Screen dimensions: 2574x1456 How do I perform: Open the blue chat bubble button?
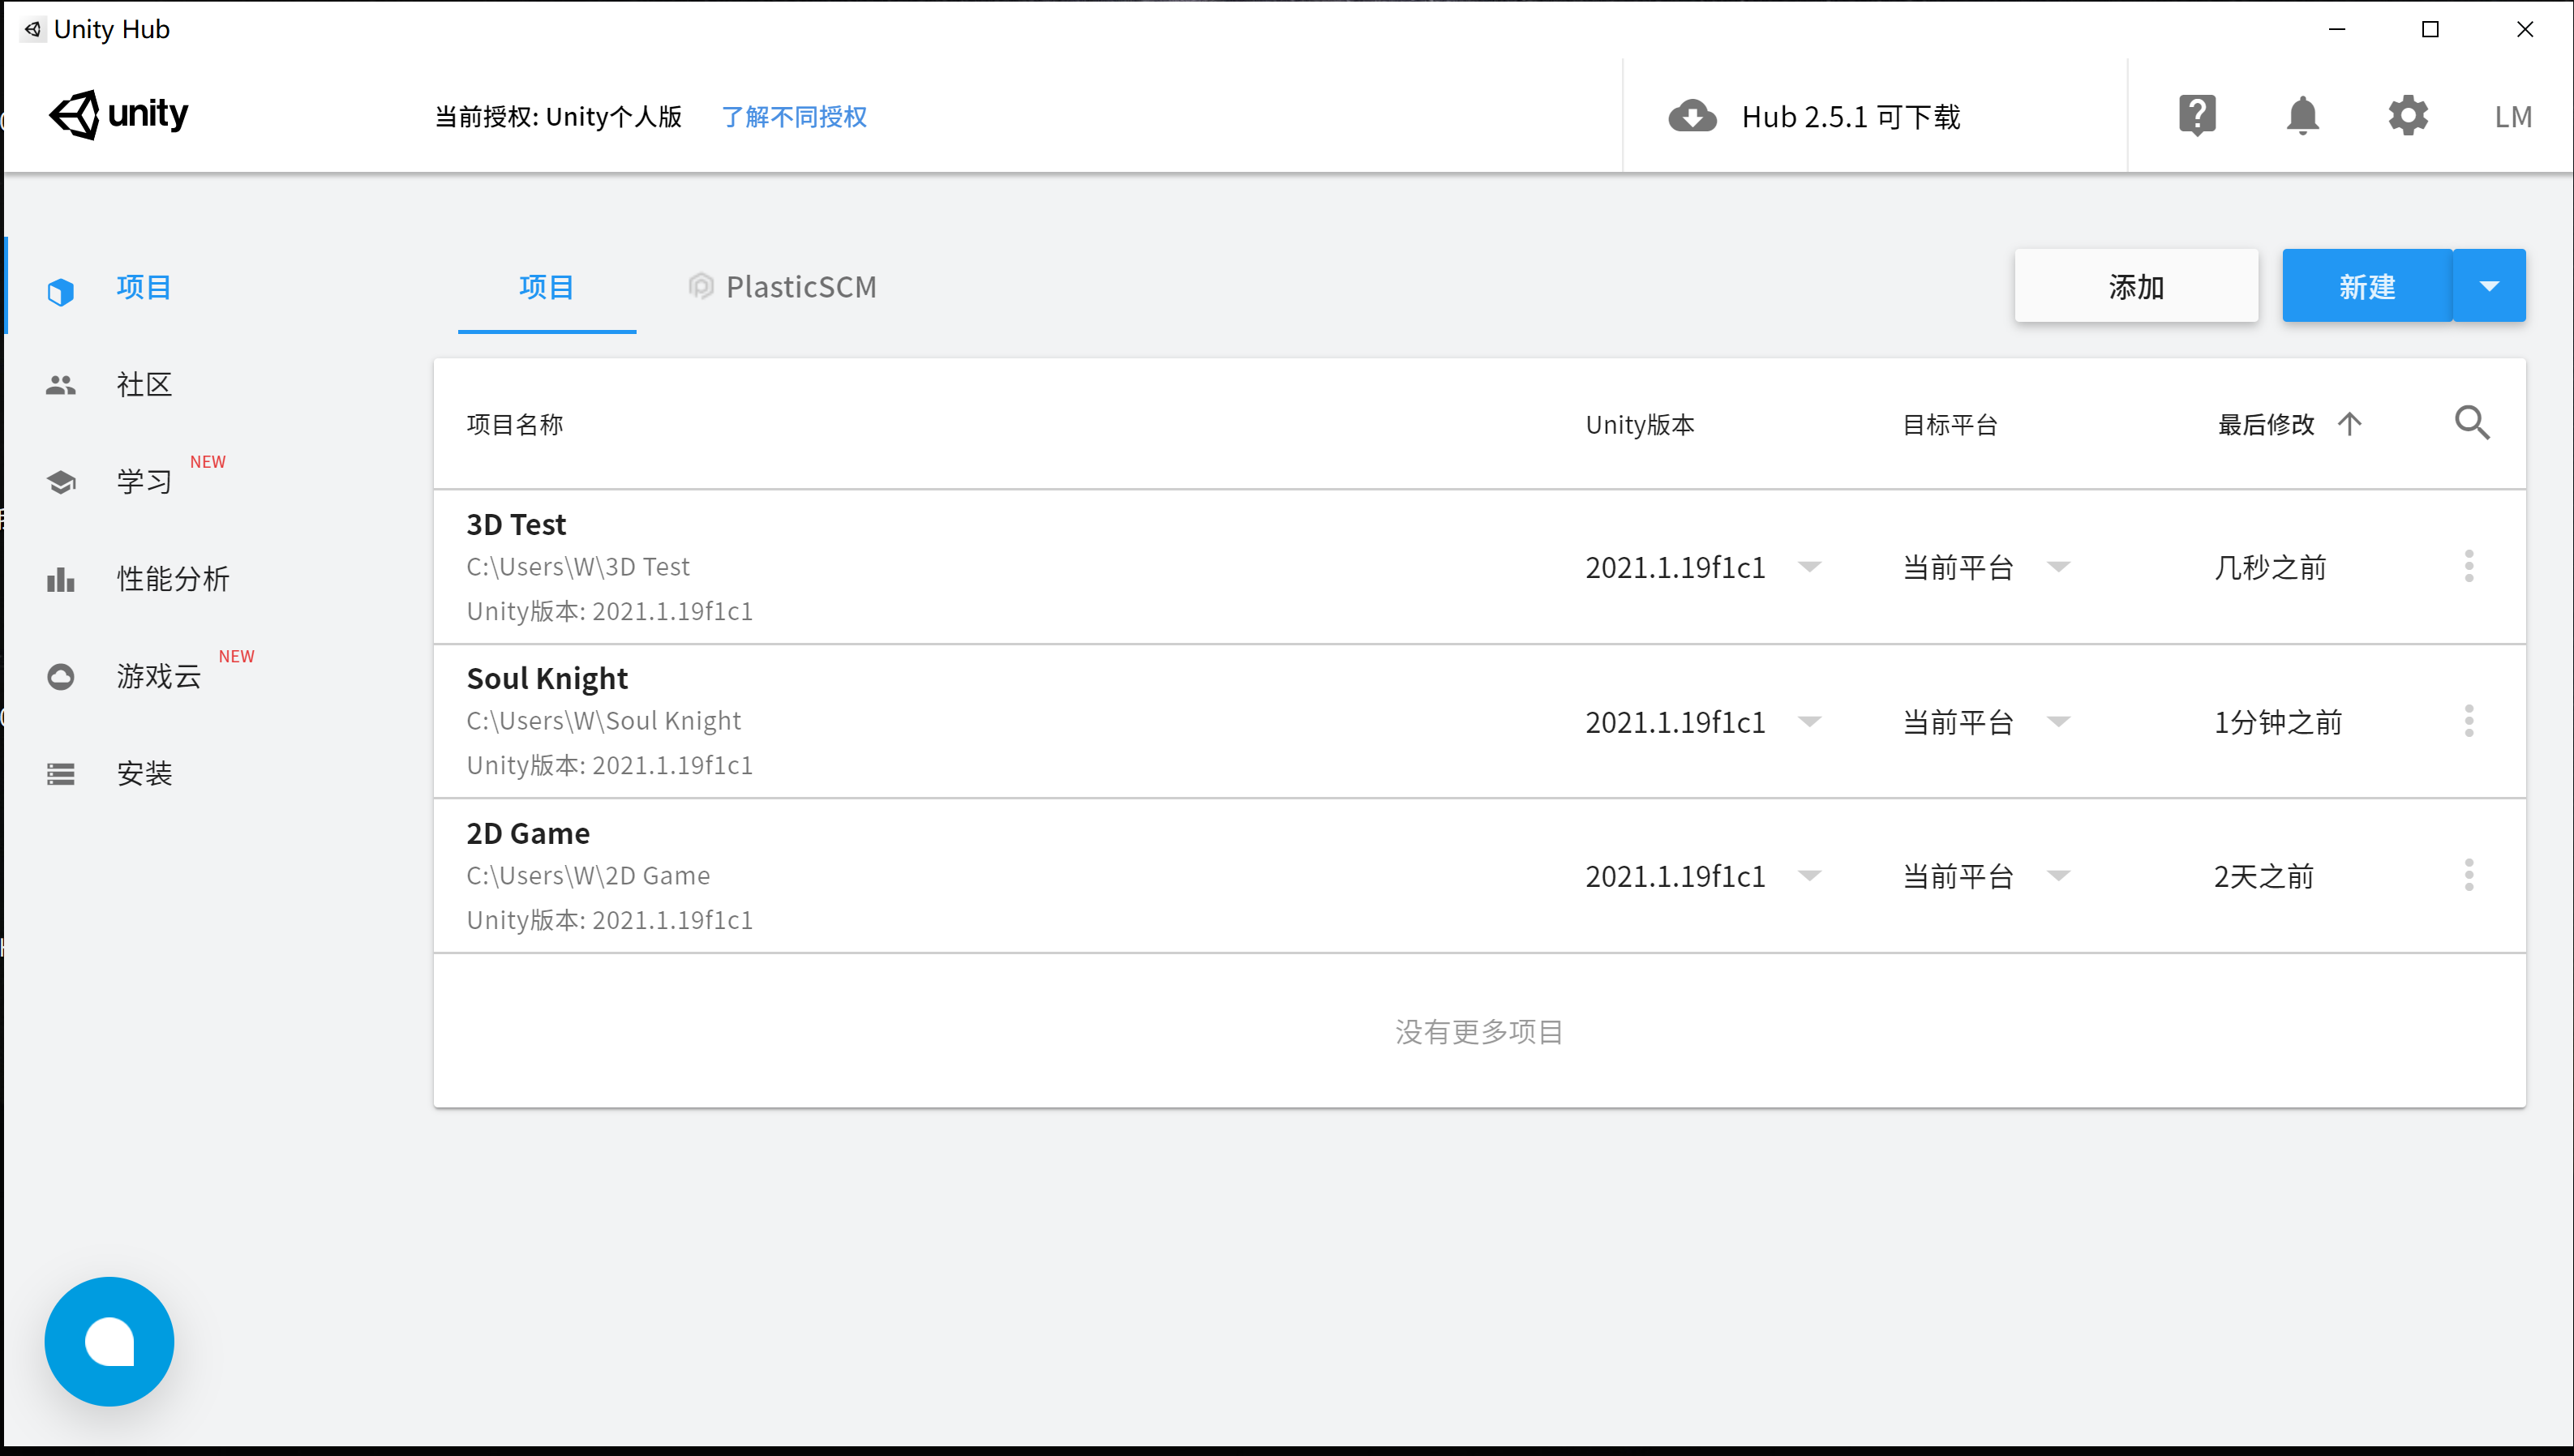pos(110,1341)
